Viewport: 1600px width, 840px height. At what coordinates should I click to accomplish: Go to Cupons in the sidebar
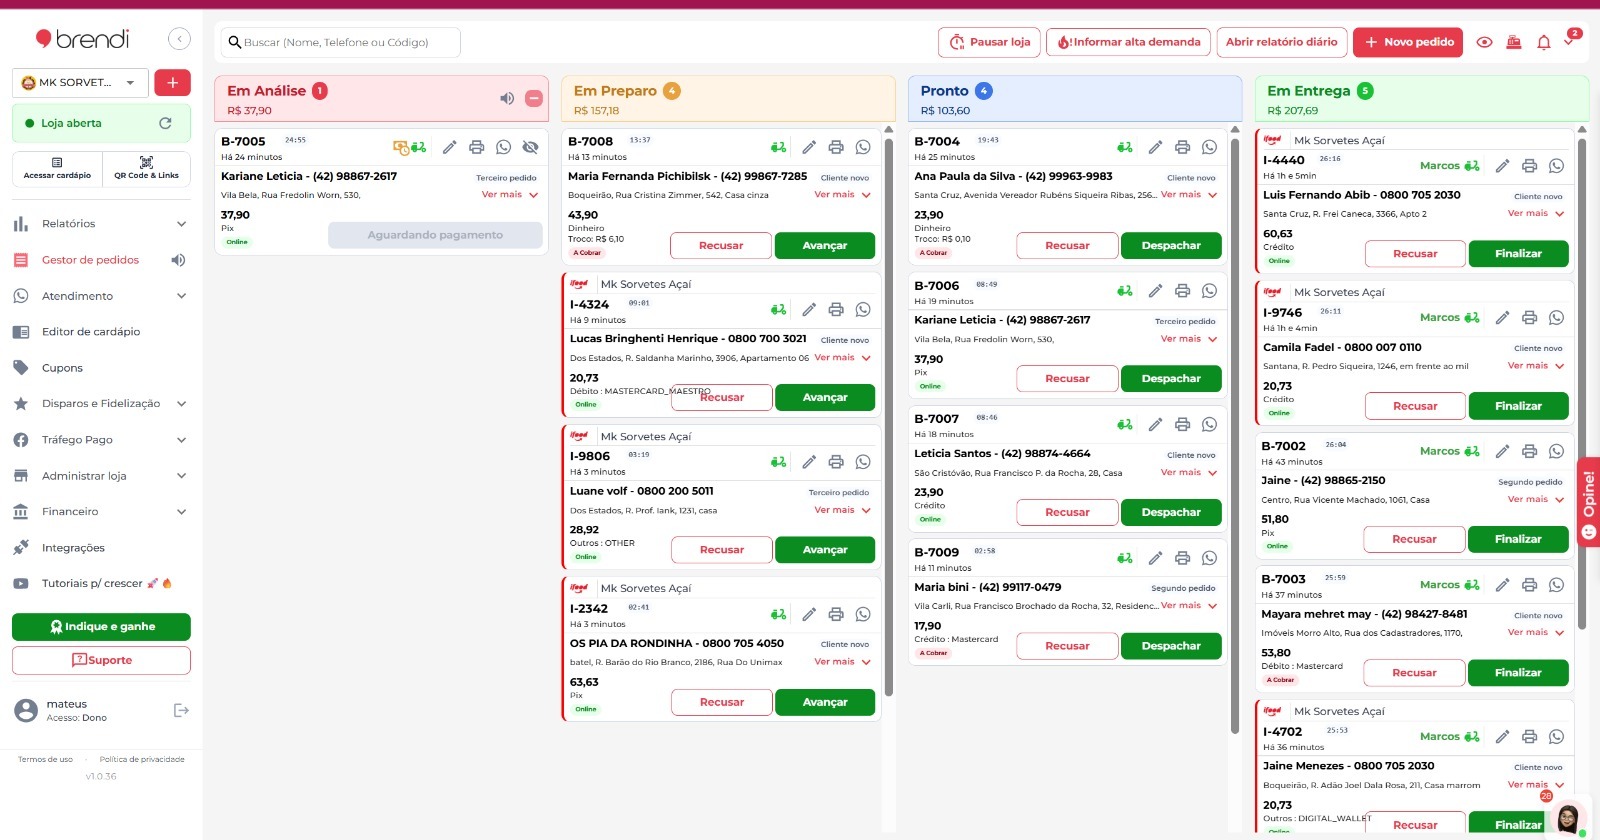62,368
